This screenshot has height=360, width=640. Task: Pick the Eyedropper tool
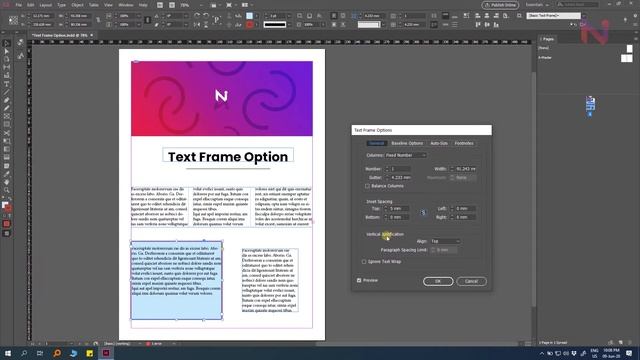(x=7, y=174)
